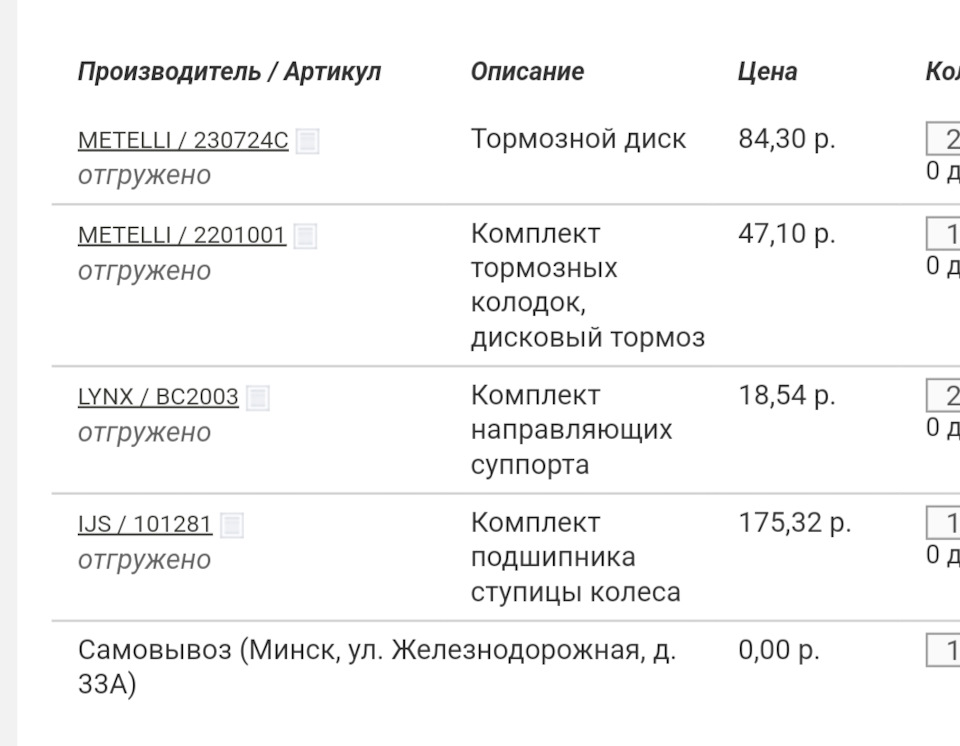
Task: Click the quantity field in the Самовывоз row
Action: click(944, 650)
